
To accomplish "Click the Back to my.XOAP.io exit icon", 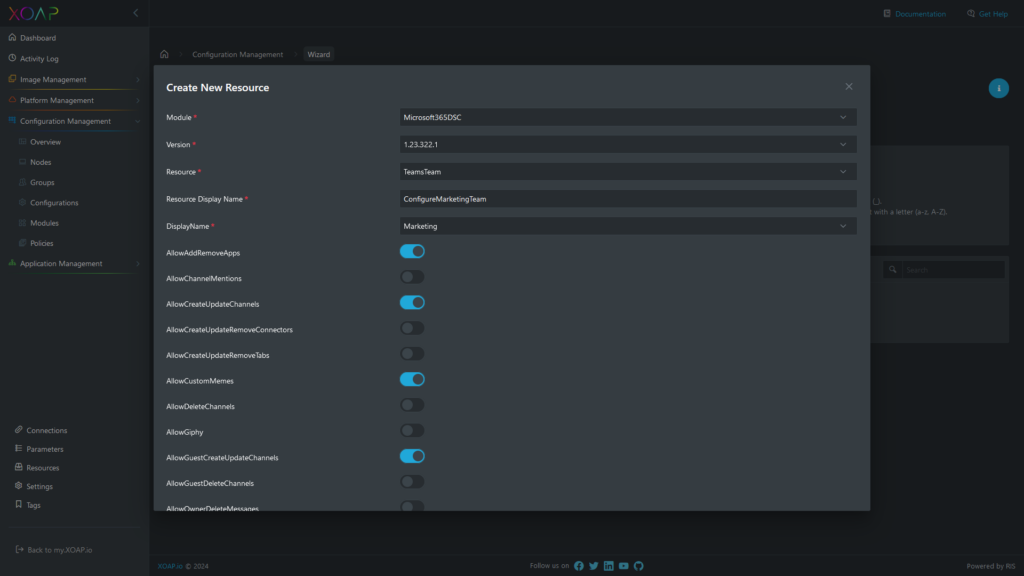I will pyautogui.click(x=20, y=549).
